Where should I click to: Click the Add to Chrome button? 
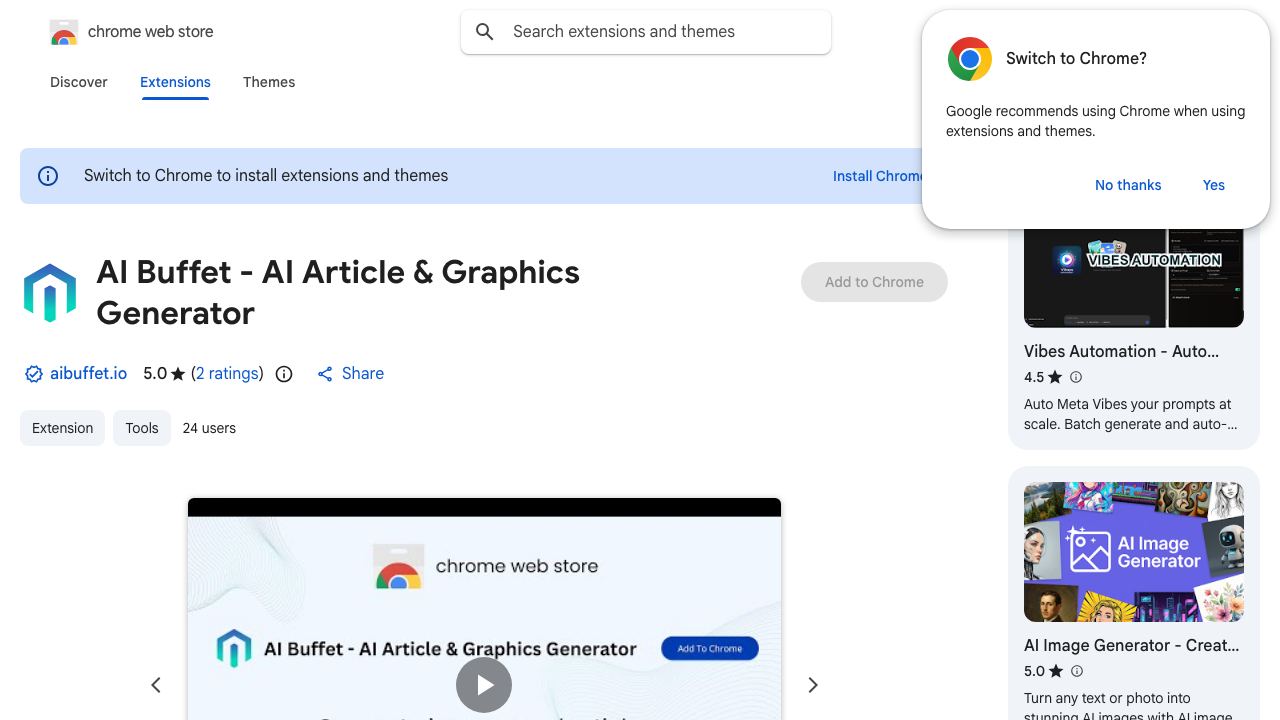874,282
